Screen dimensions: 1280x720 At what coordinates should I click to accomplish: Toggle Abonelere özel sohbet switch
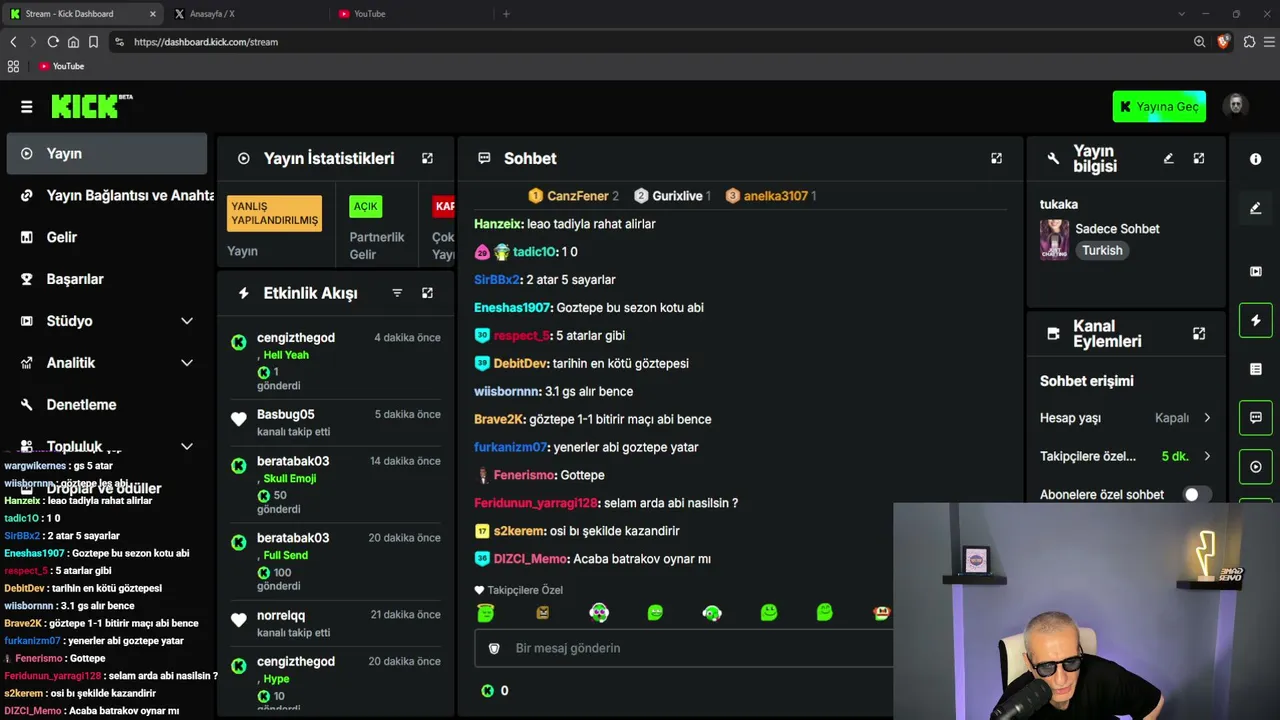click(x=1197, y=494)
